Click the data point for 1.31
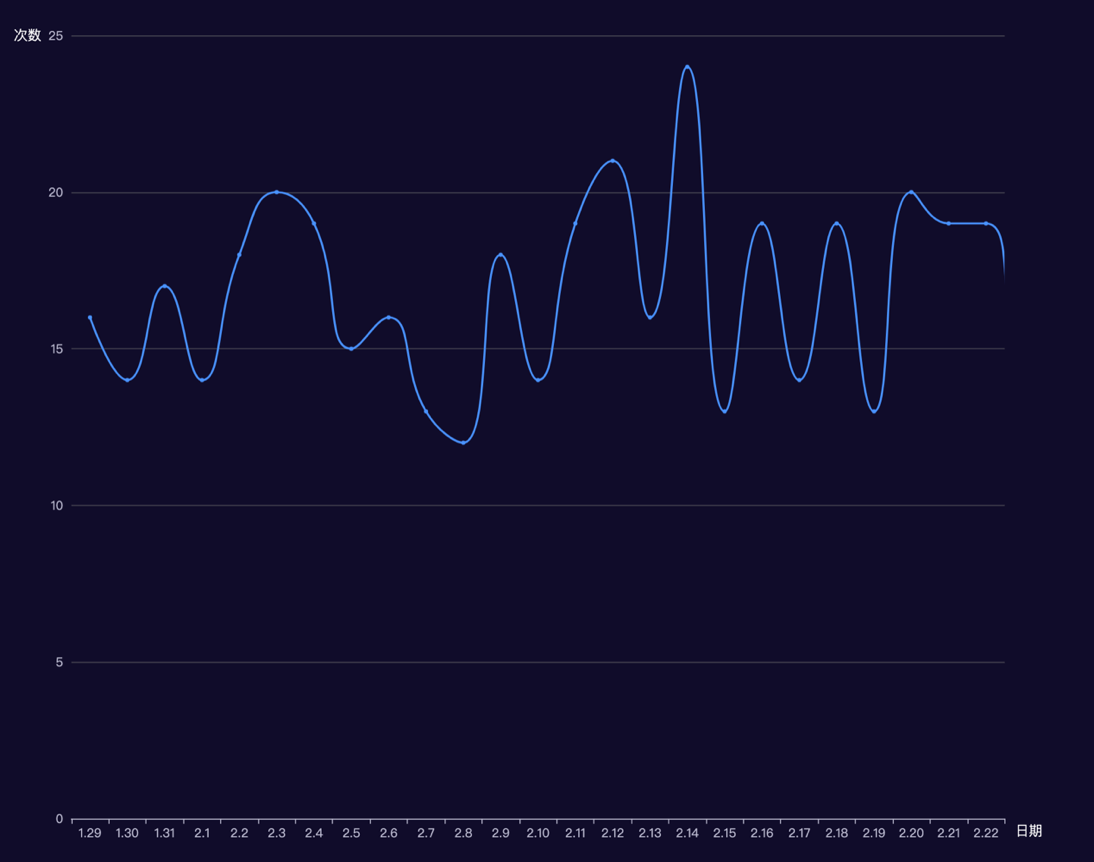 (x=165, y=286)
